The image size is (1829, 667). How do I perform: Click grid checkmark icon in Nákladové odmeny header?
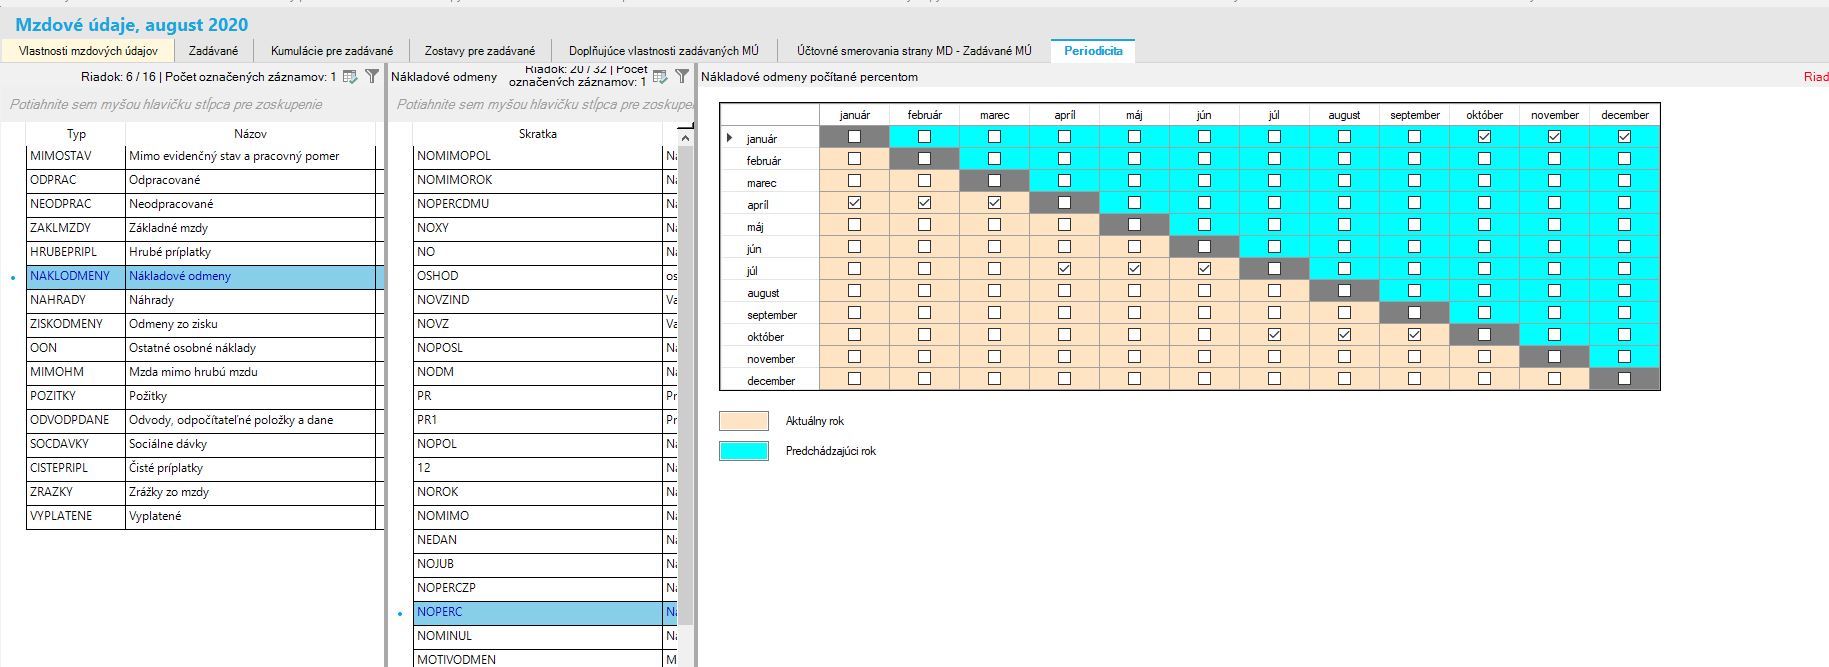[660, 76]
